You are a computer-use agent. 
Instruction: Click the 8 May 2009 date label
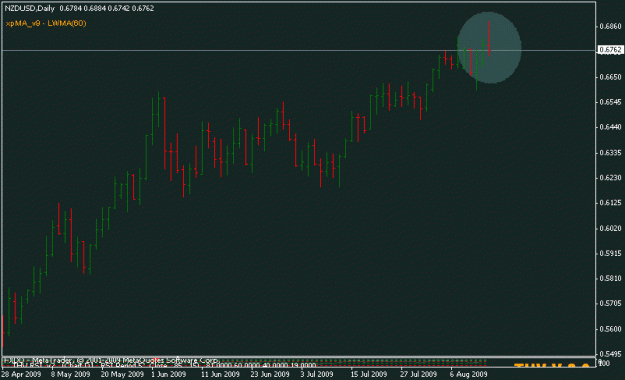[x=71, y=374]
